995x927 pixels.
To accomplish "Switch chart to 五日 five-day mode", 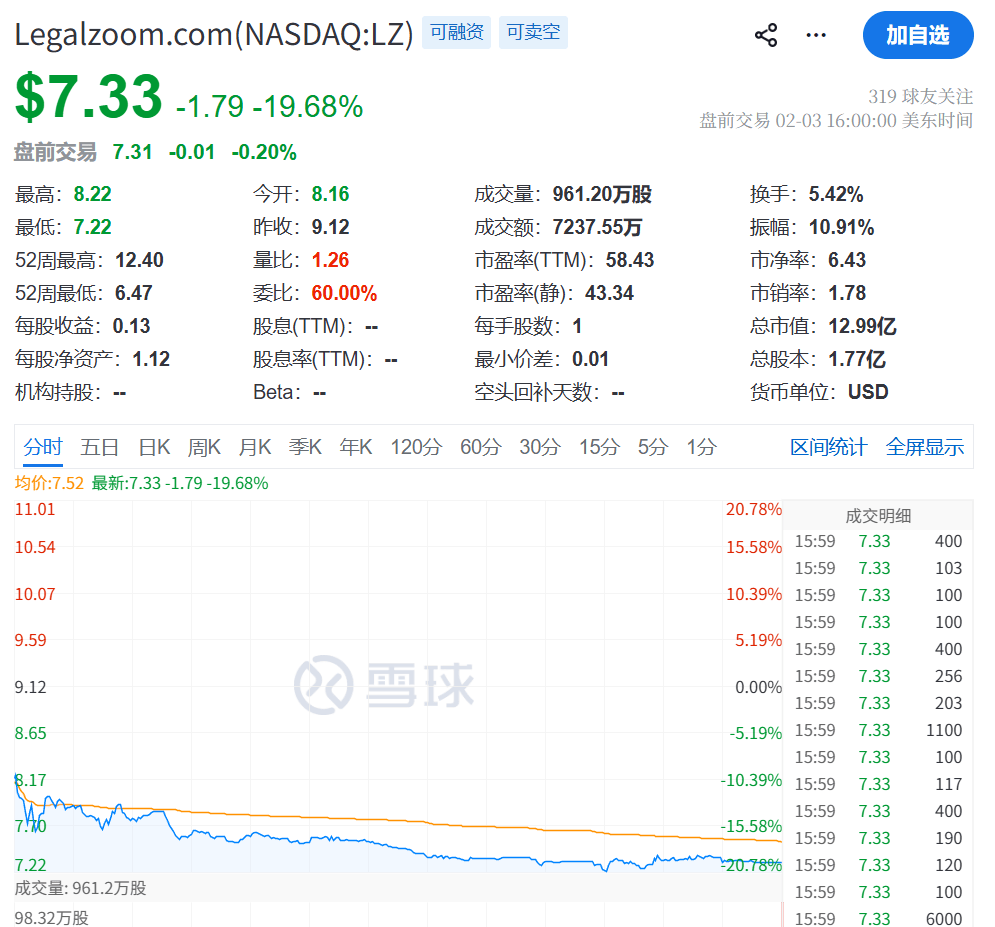I will pyautogui.click(x=99, y=447).
